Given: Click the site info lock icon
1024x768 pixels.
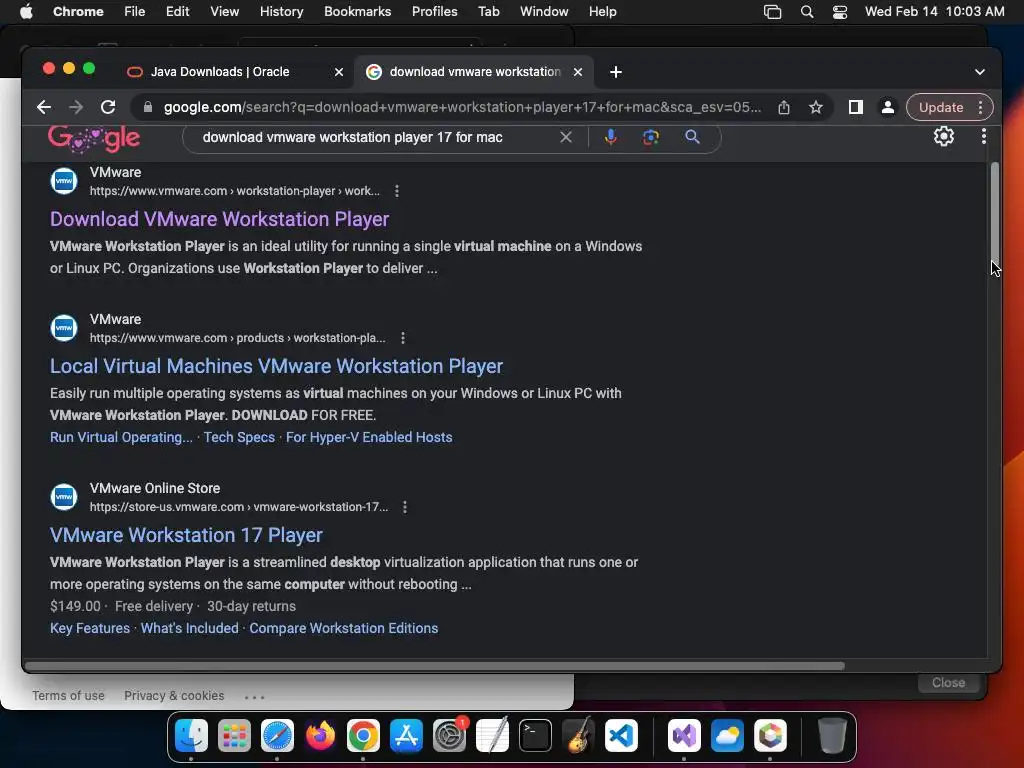Looking at the screenshot, I should click(x=148, y=107).
